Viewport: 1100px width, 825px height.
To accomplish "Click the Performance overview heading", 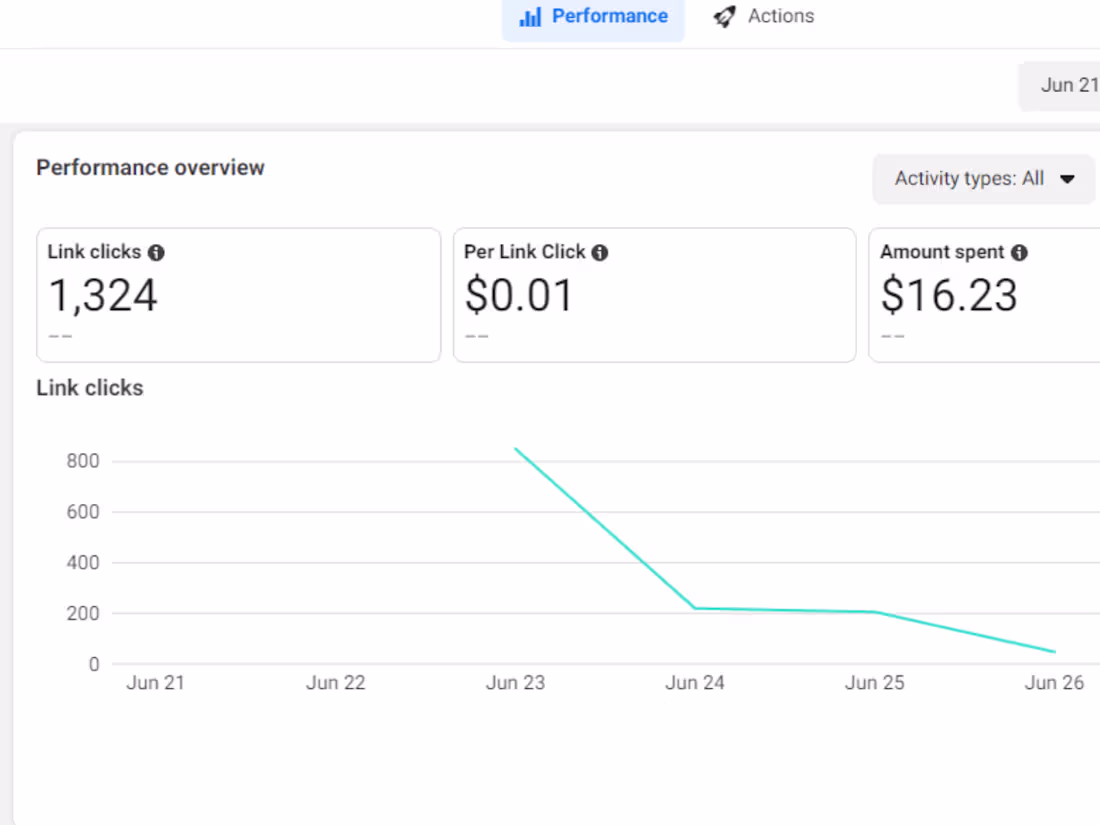I will coord(150,167).
